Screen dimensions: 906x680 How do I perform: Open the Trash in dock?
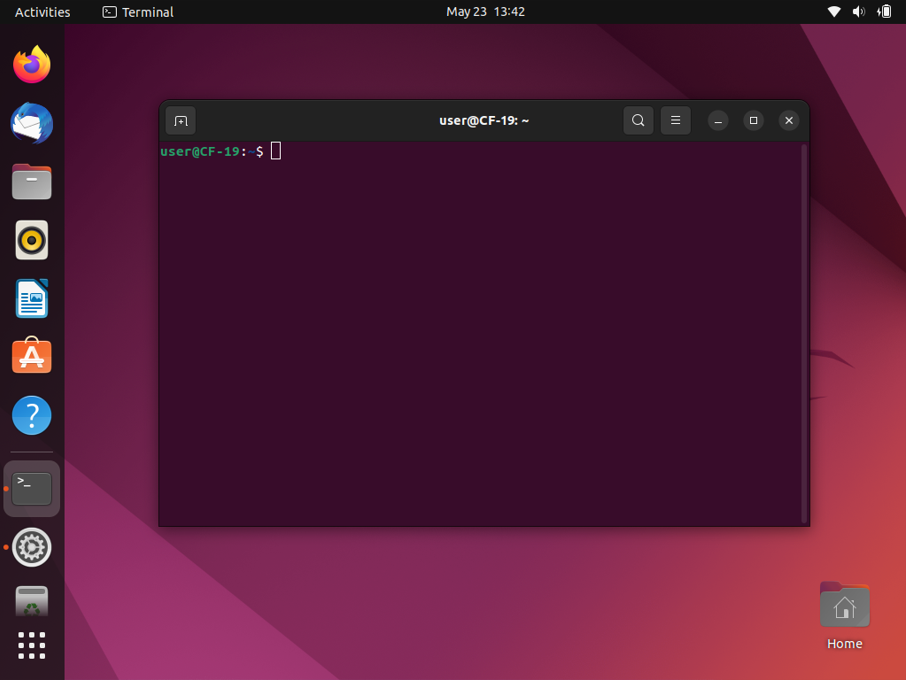point(32,601)
